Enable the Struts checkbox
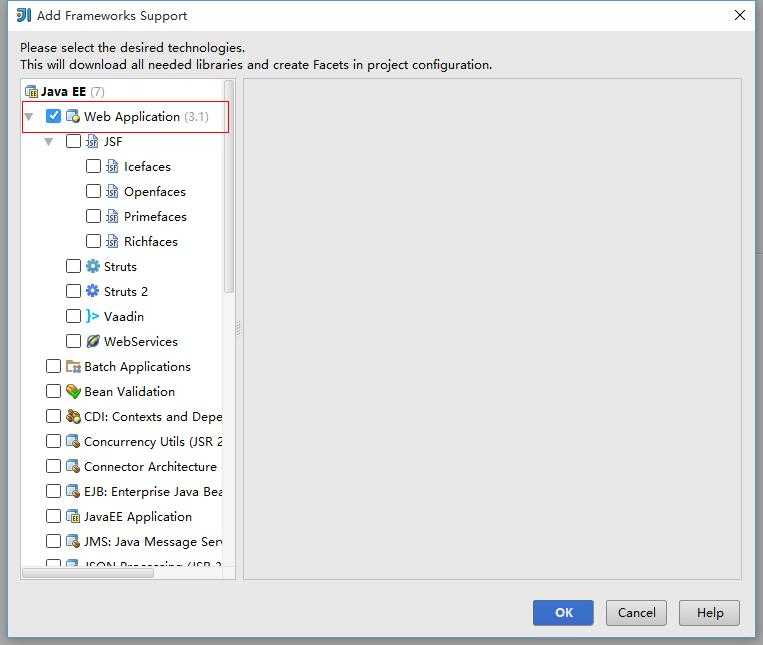This screenshot has width=763, height=645. pos(73,266)
